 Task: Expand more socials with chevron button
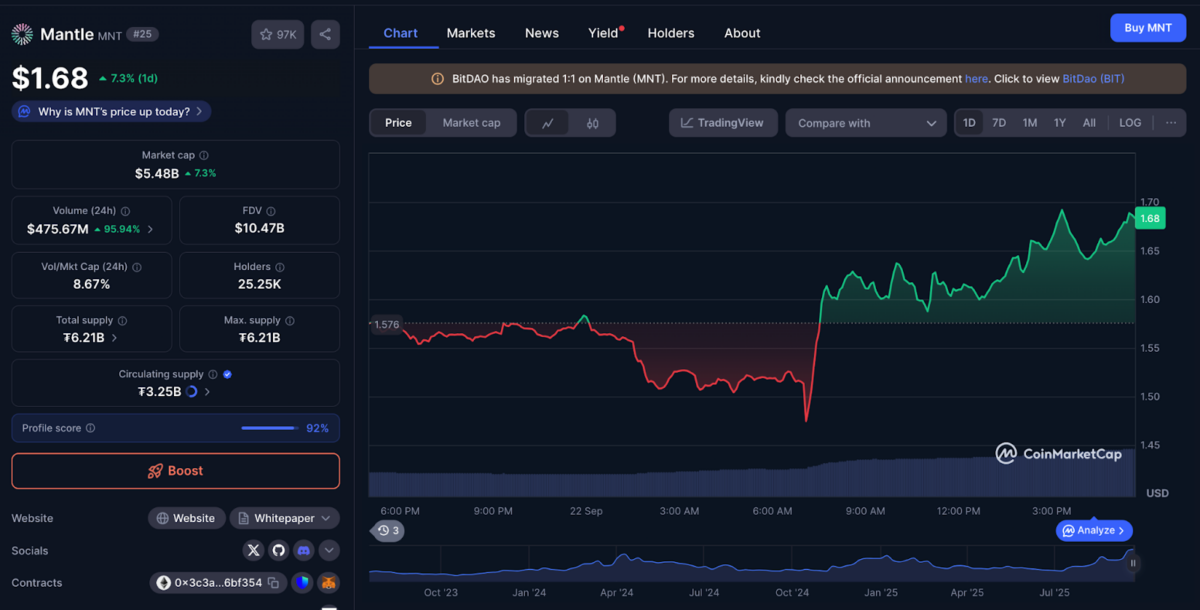click(x=329, y=550)
